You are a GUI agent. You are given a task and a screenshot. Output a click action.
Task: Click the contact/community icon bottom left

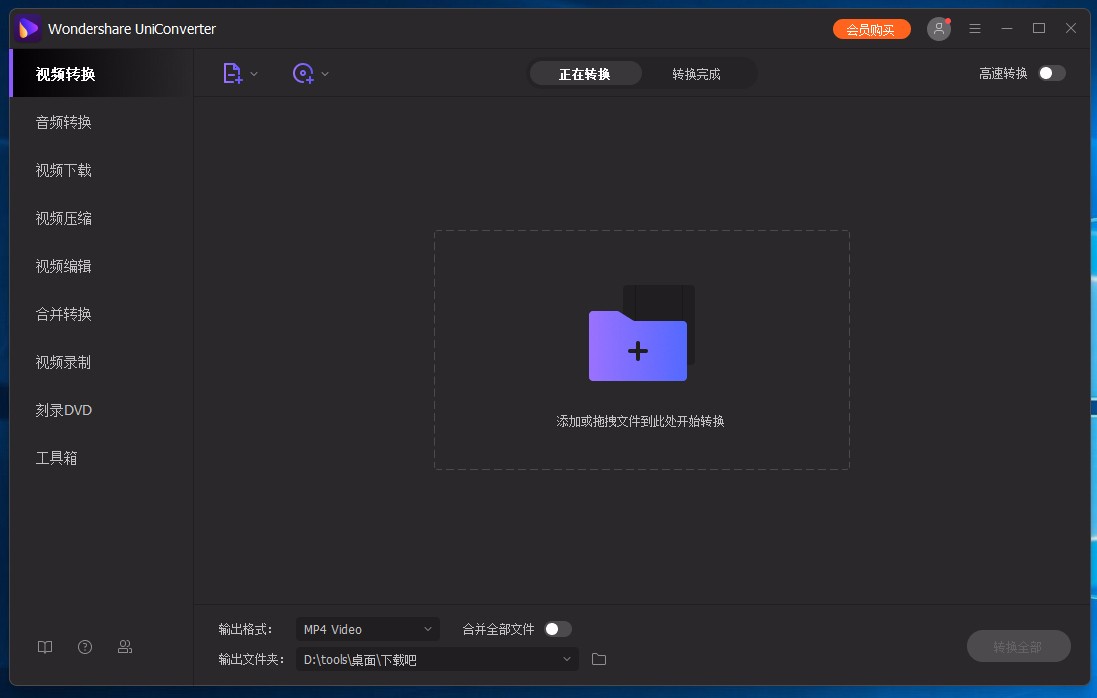[124, 647]
